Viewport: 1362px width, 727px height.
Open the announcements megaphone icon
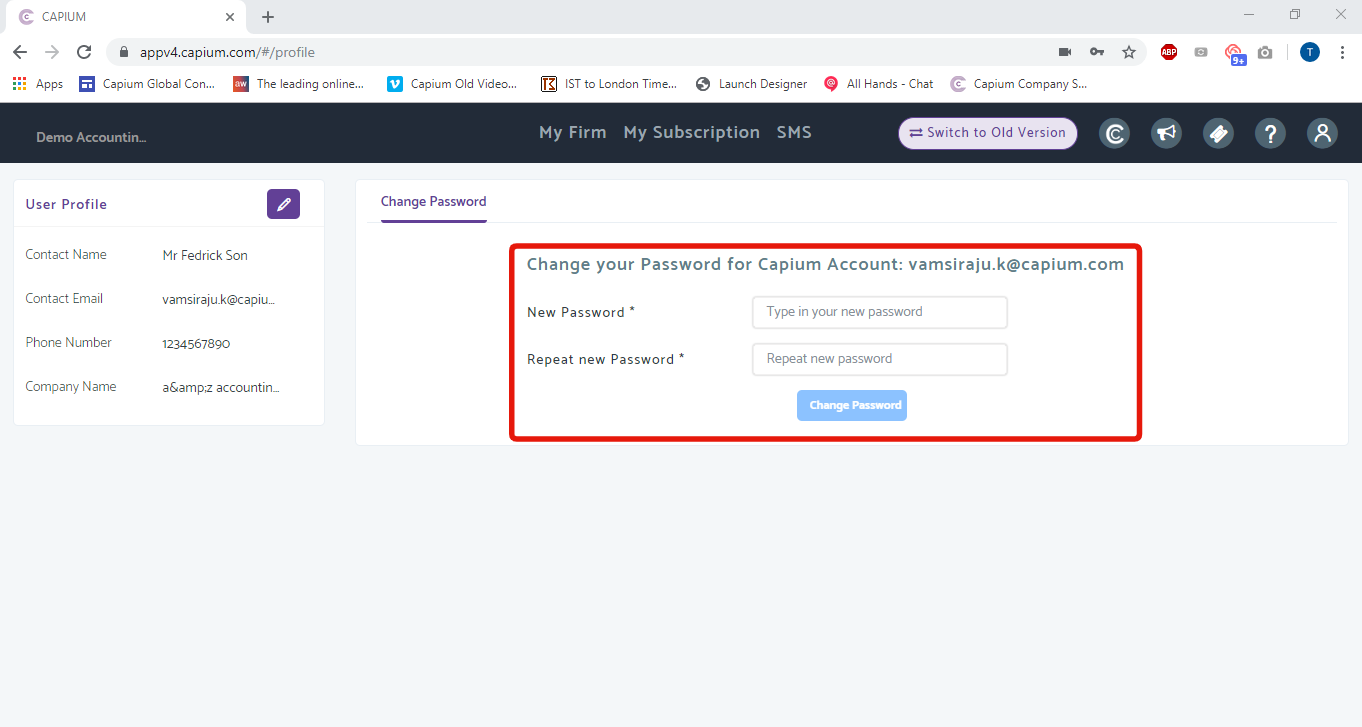[x=1166, y=133]
